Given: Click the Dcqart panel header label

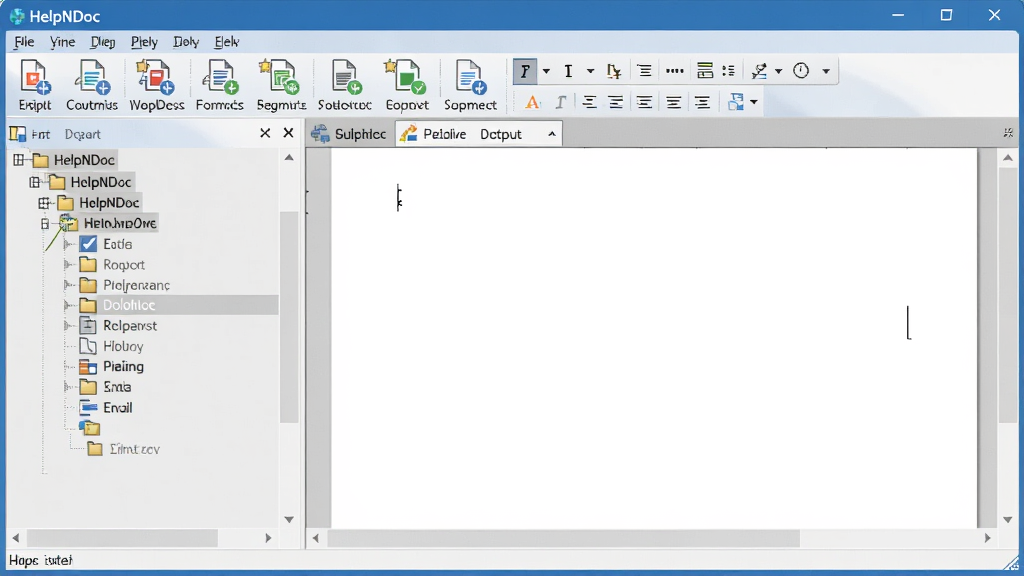Looking at the screenshot, I should [x=82, y=135].
